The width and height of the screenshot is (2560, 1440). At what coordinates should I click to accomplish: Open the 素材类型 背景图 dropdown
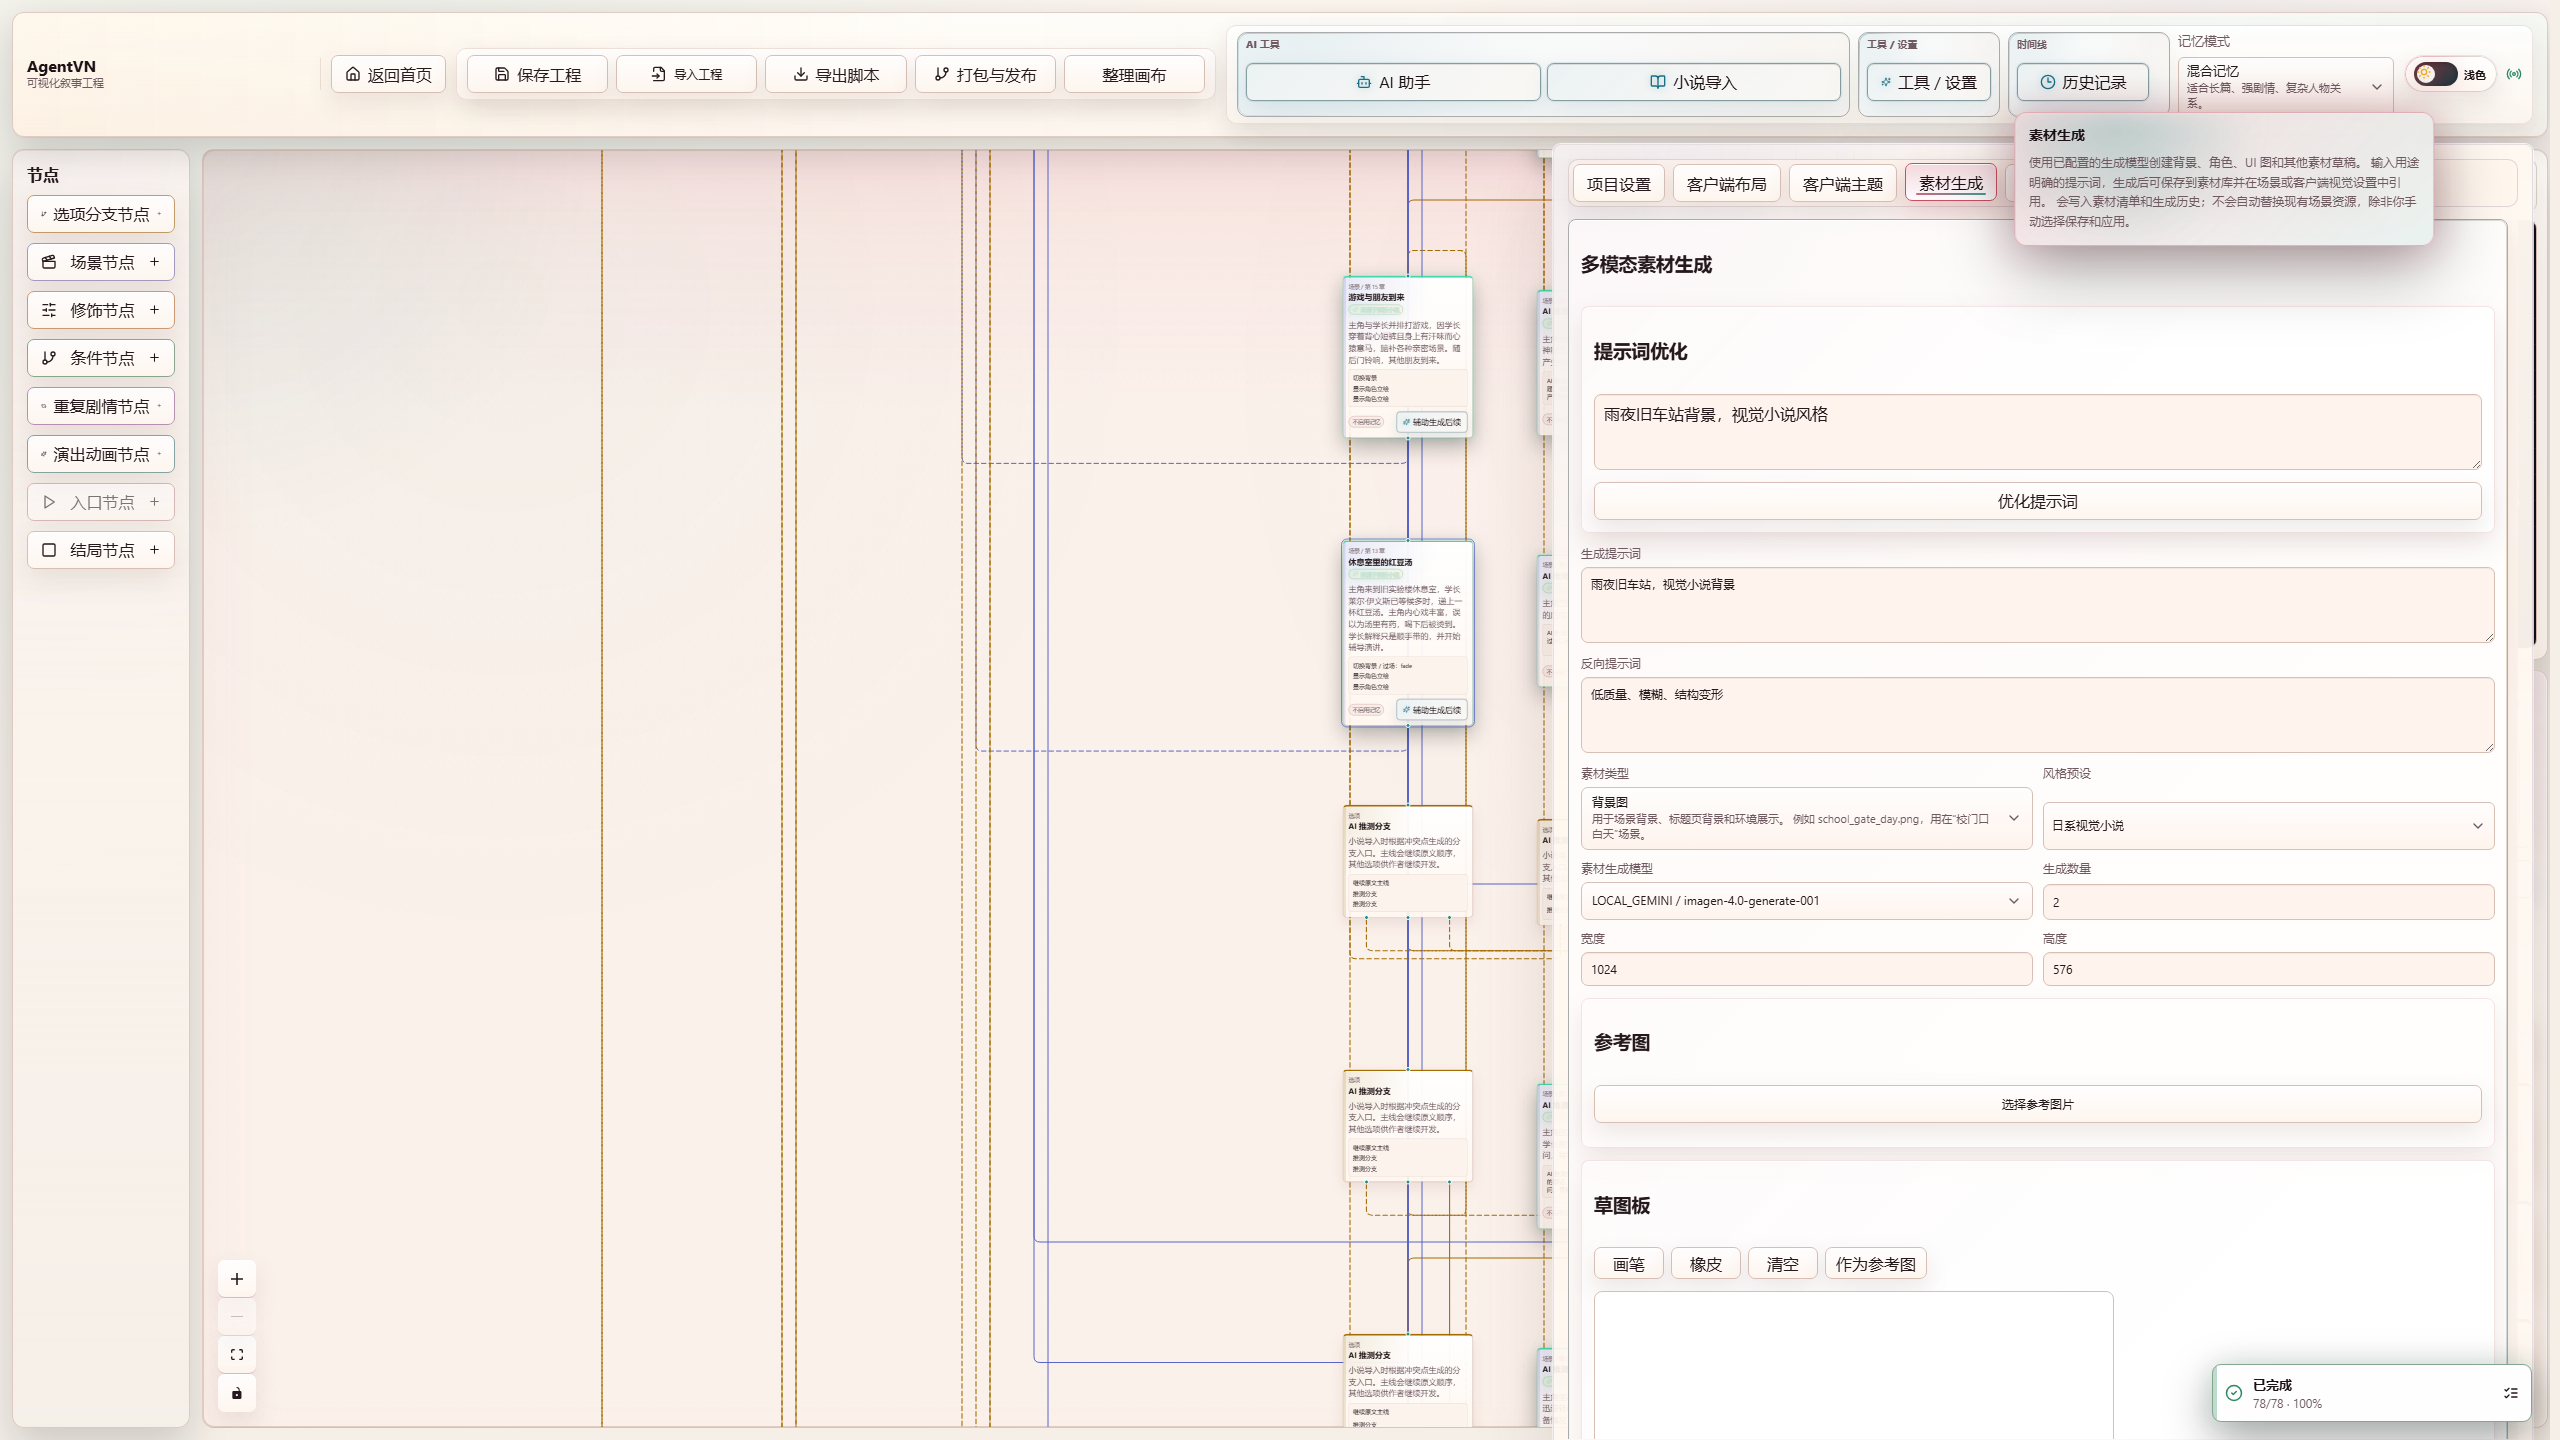[x=1806, y=818]
